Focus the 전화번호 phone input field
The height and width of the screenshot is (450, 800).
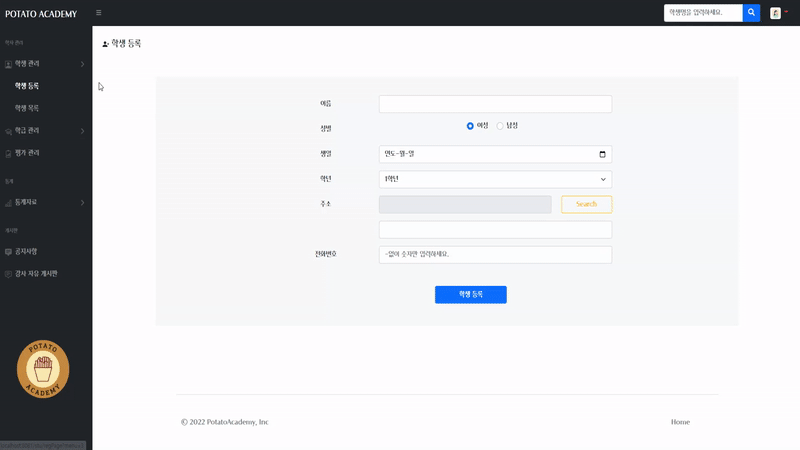[x=495, y=255]
